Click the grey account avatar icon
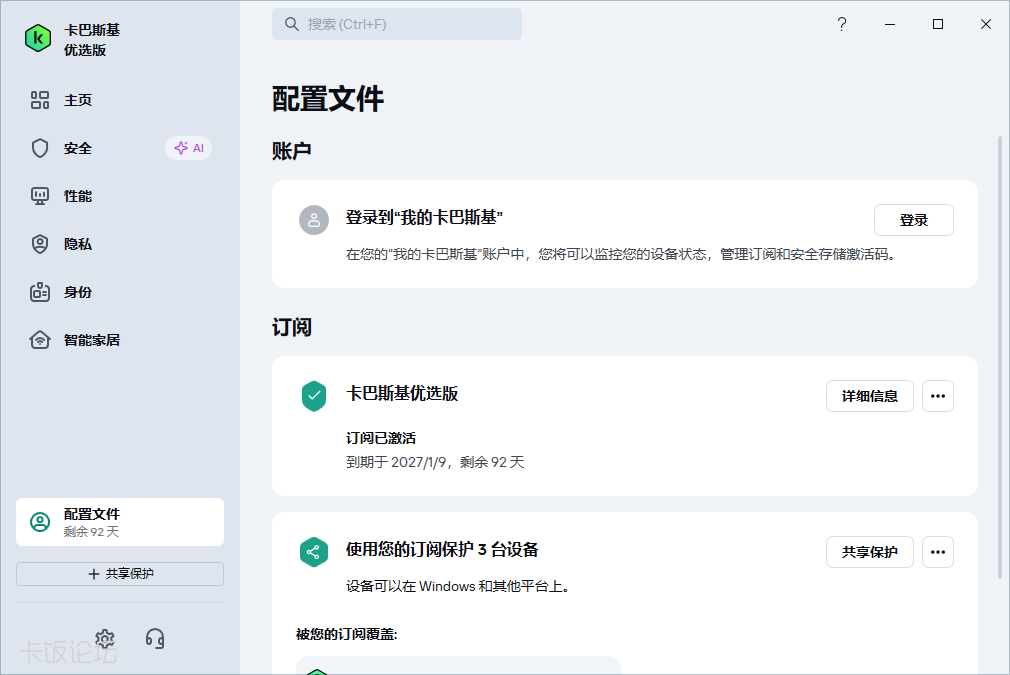This screenshot has height=675, width=1010. (314, 220)
